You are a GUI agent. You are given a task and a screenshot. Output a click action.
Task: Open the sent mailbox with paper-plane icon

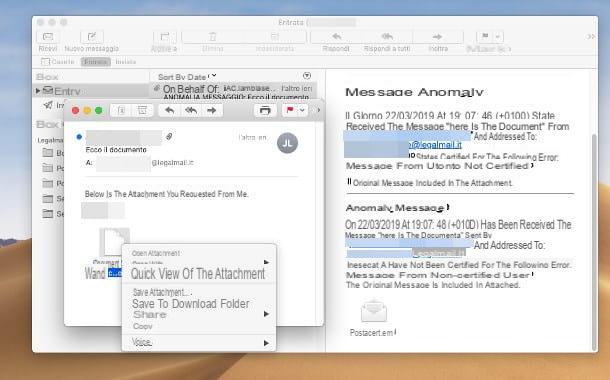[x=48, y=105]
